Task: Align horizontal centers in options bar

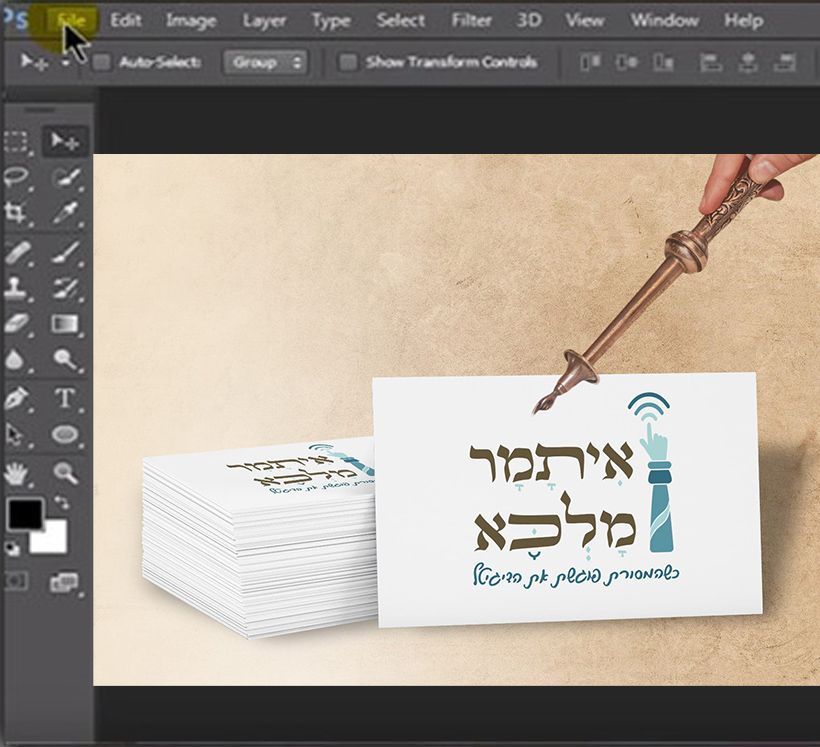Action: [x=748, y=63]
